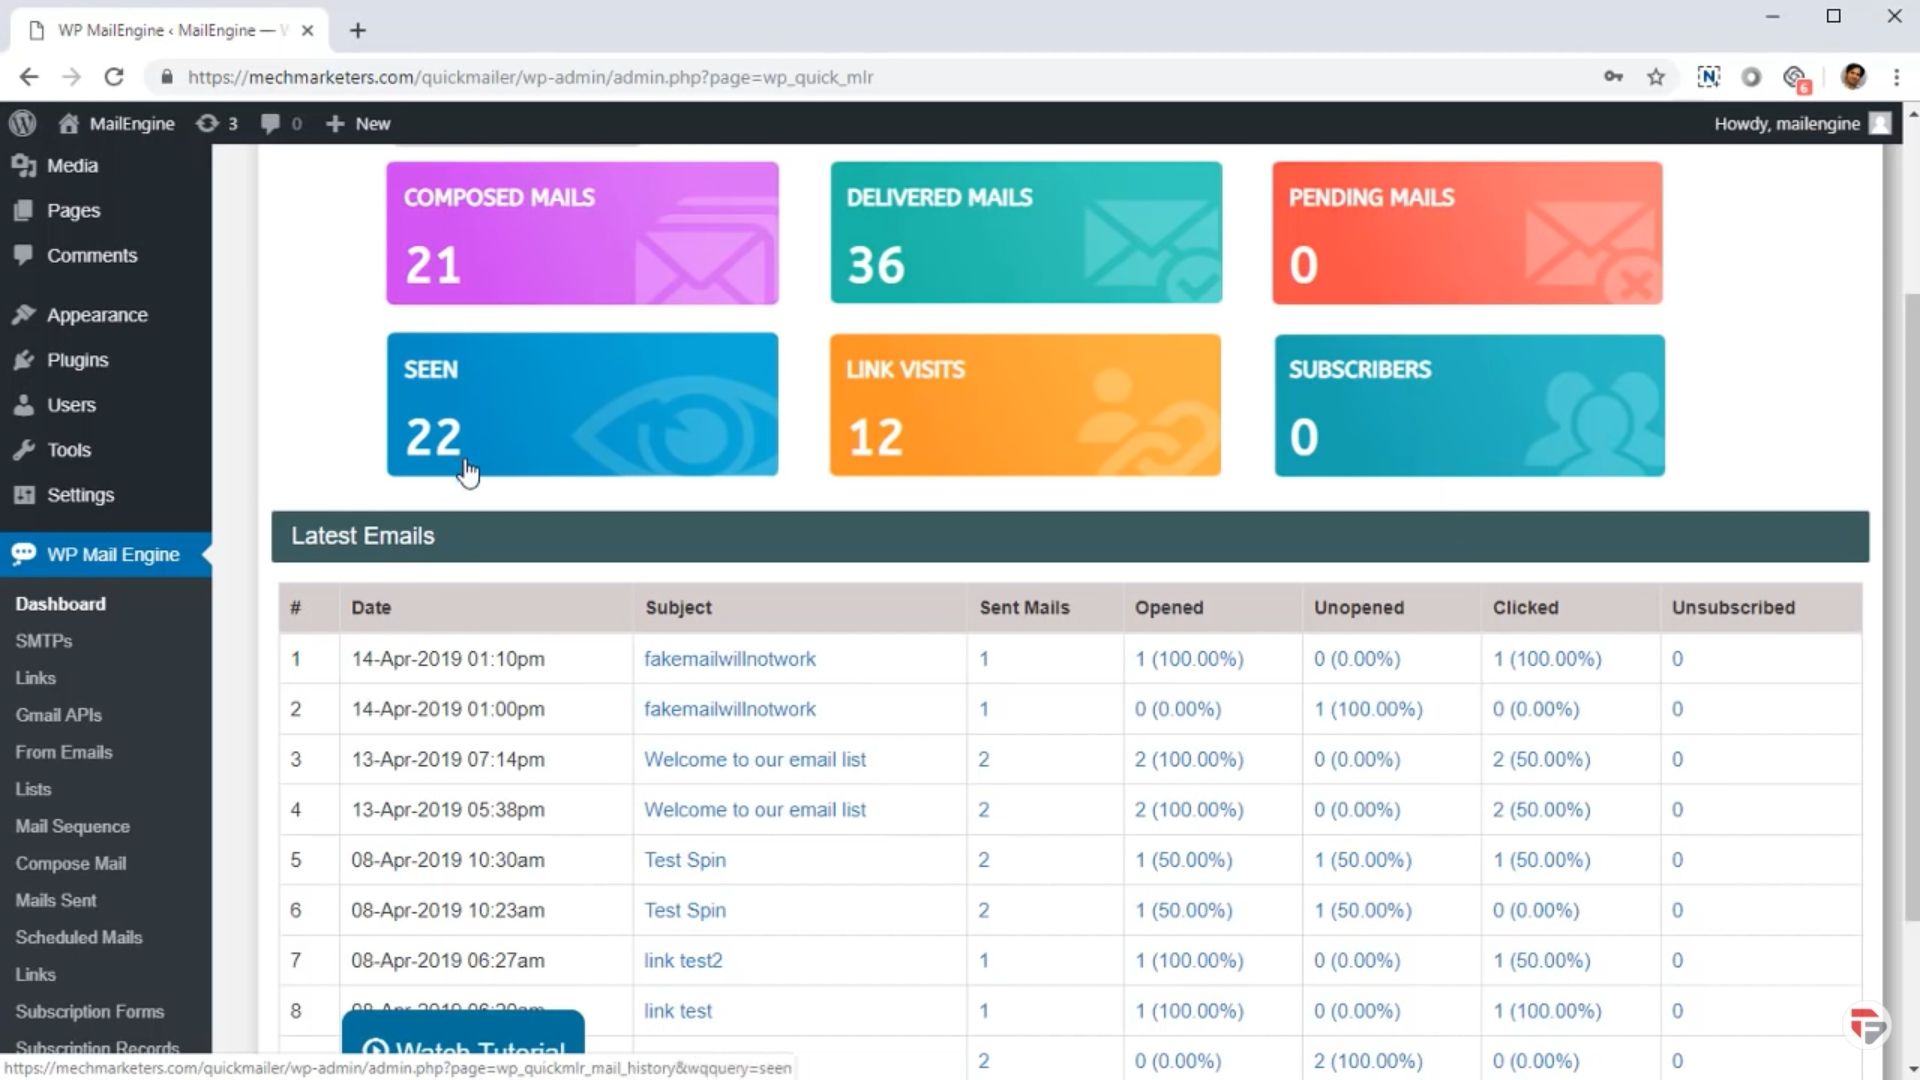Open the Media library from the sidebar icon
The image size is (1920, 1080).
[x=23, y=165]
